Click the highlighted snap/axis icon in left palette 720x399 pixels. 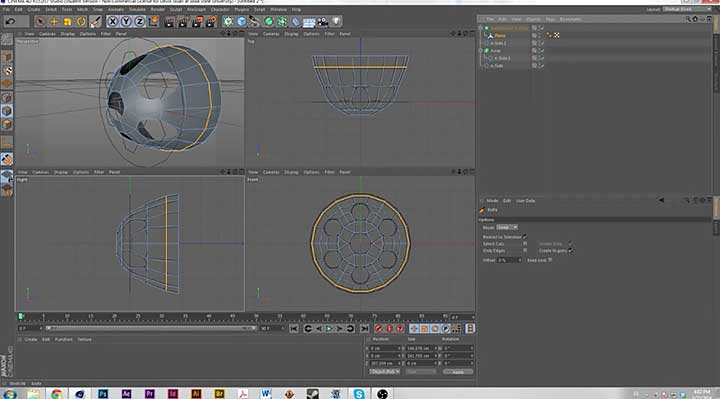point(6,159)
